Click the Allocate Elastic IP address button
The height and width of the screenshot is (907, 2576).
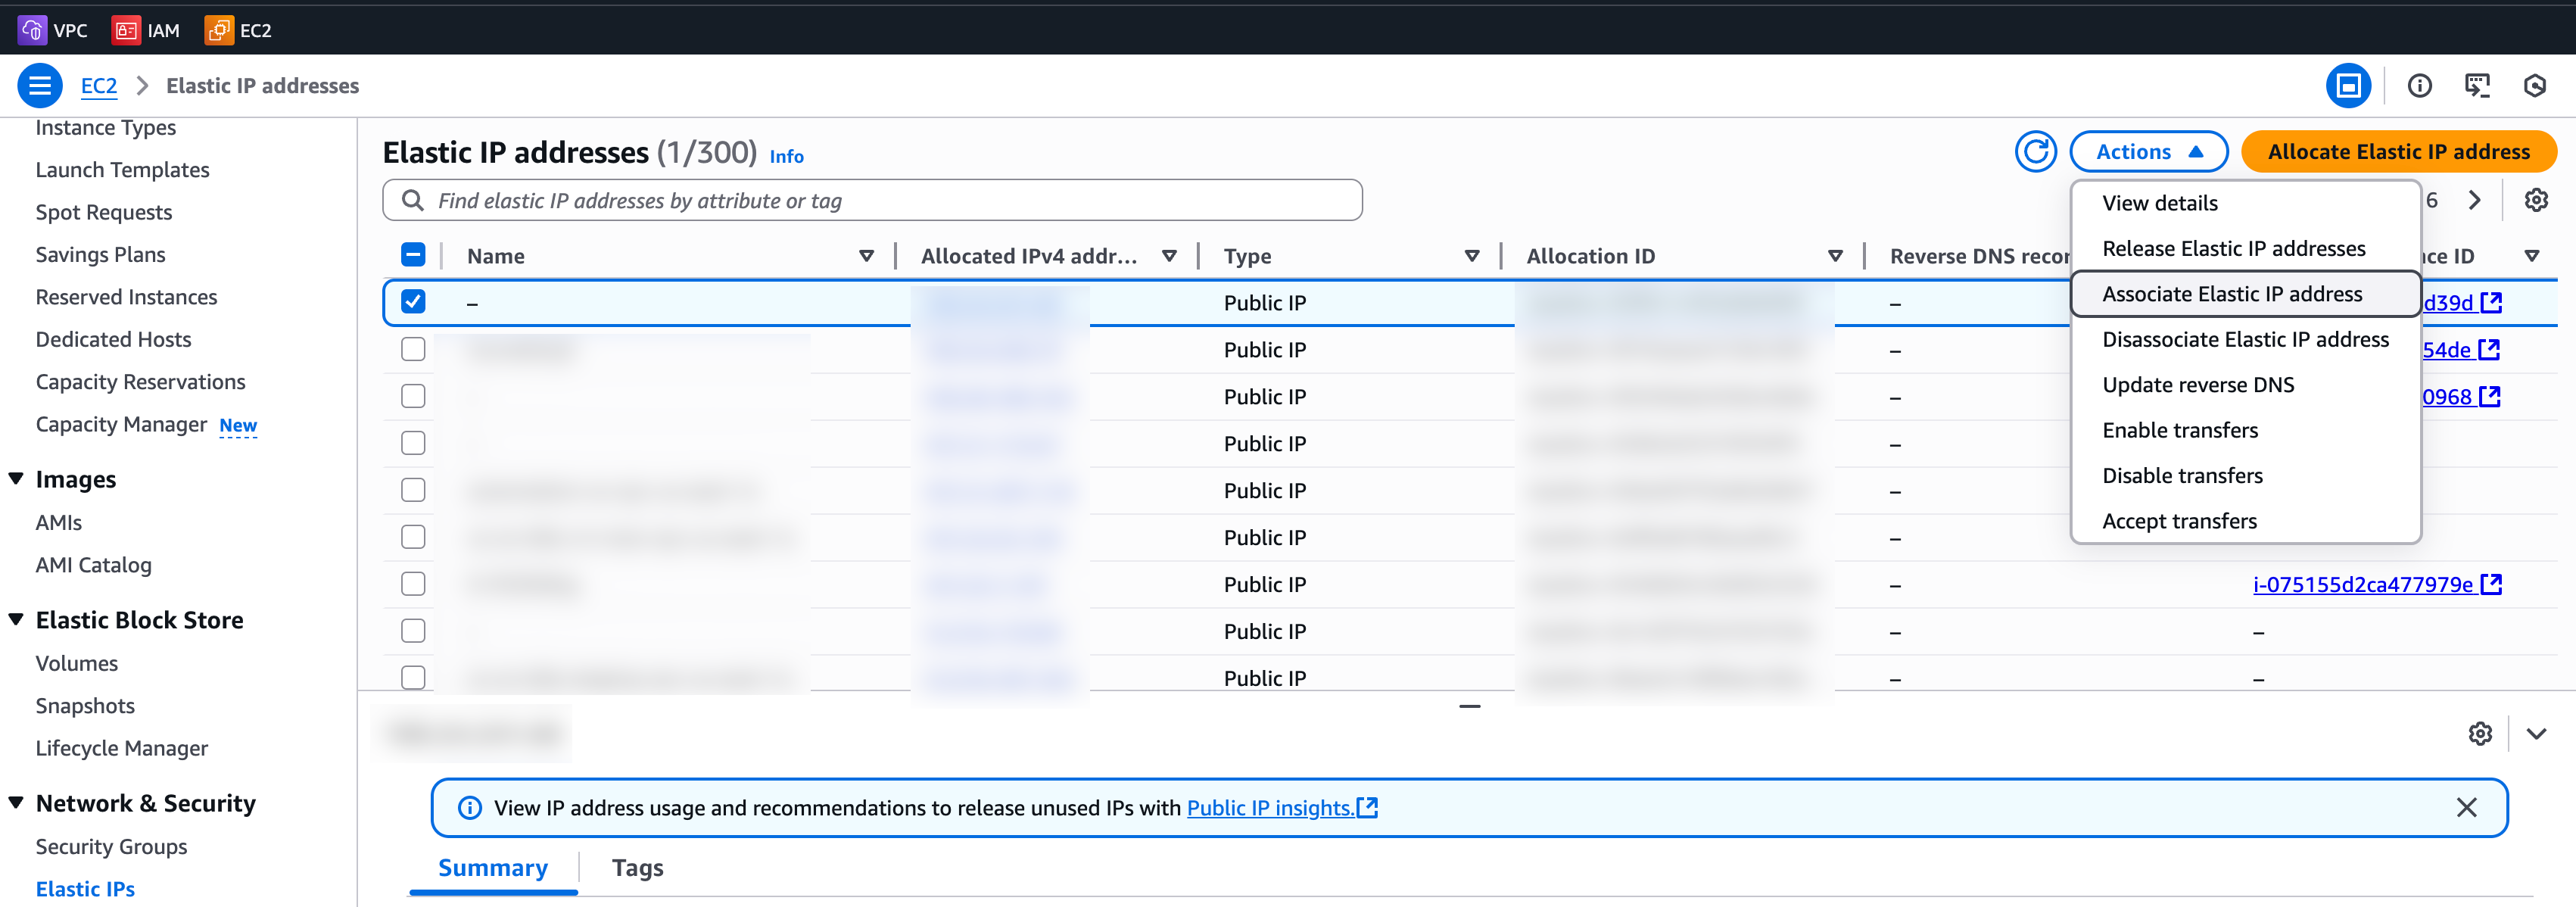2398,151
